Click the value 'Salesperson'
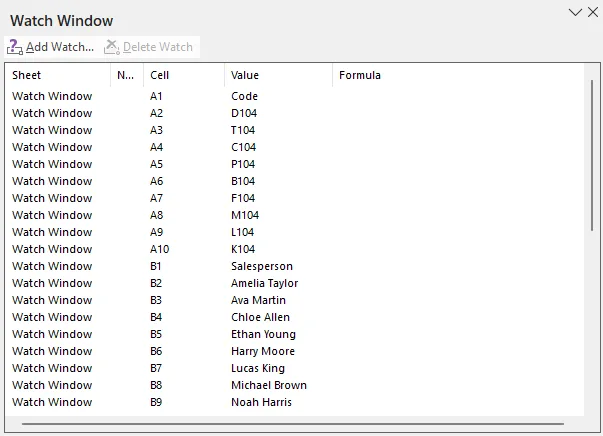The image size is (603, 436). 262,266
